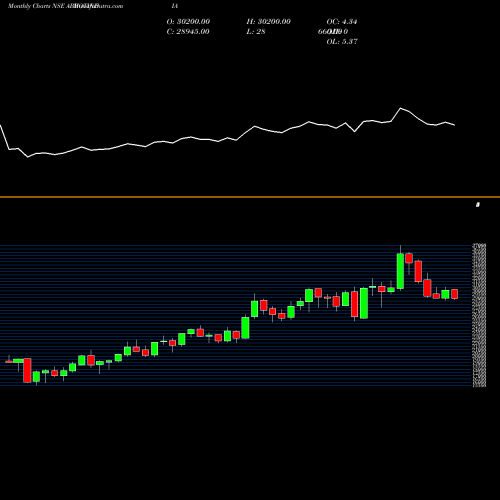The image size is (500, 500).
Task: Select the last red candle at the chart's right end
Action: pos(455,294)
